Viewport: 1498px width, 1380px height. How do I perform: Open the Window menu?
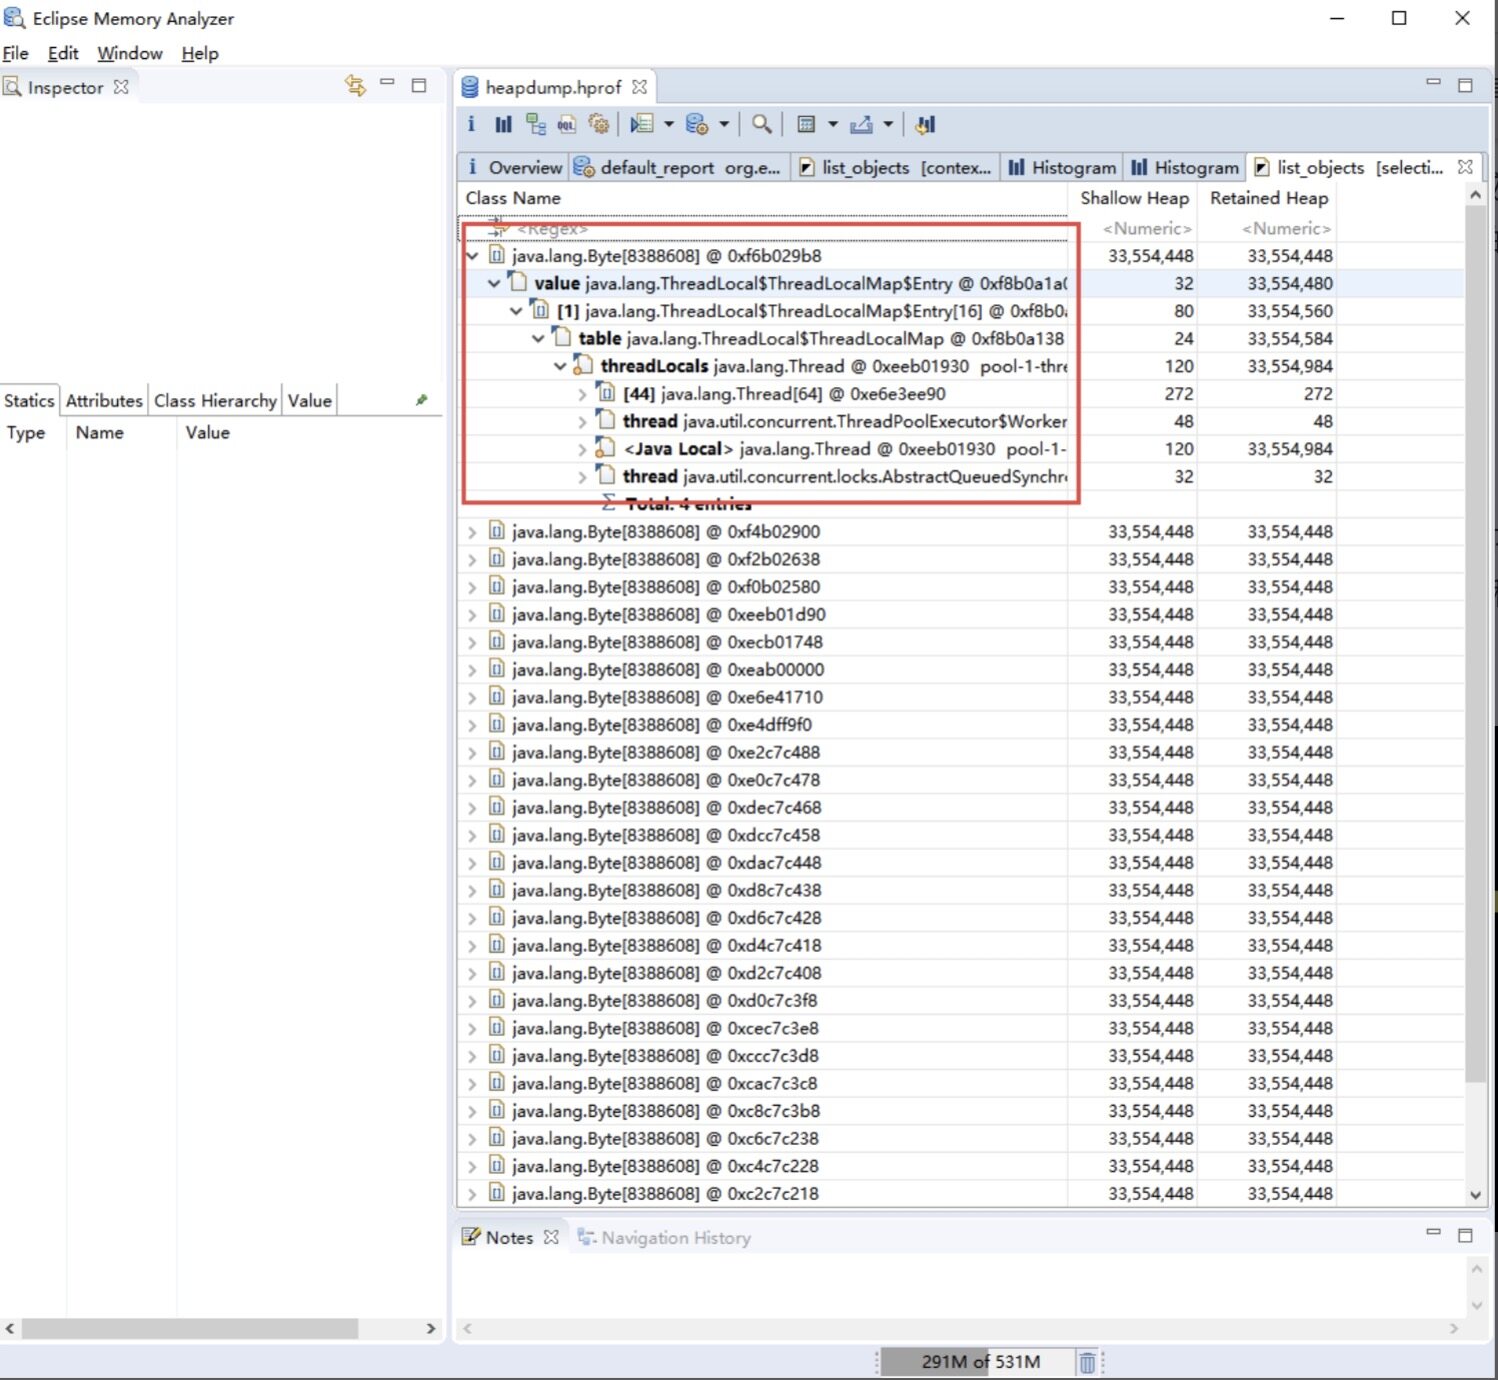pyautogui.click(x=129, y=53)
